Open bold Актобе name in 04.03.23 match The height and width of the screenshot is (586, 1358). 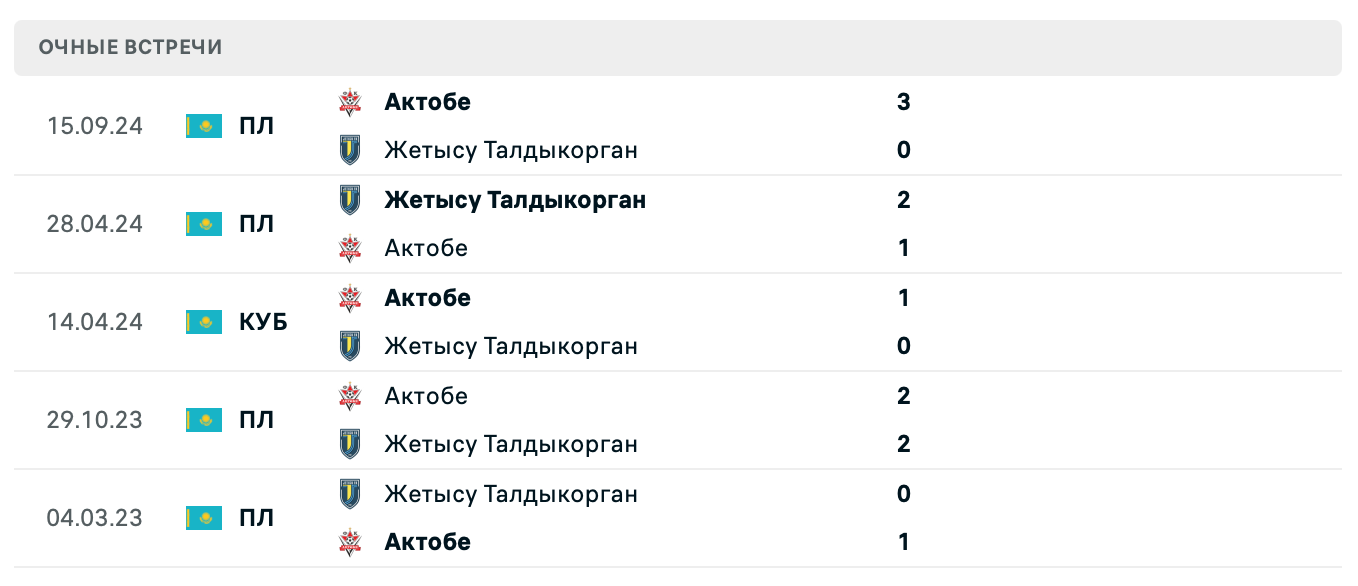coord(427,542)
